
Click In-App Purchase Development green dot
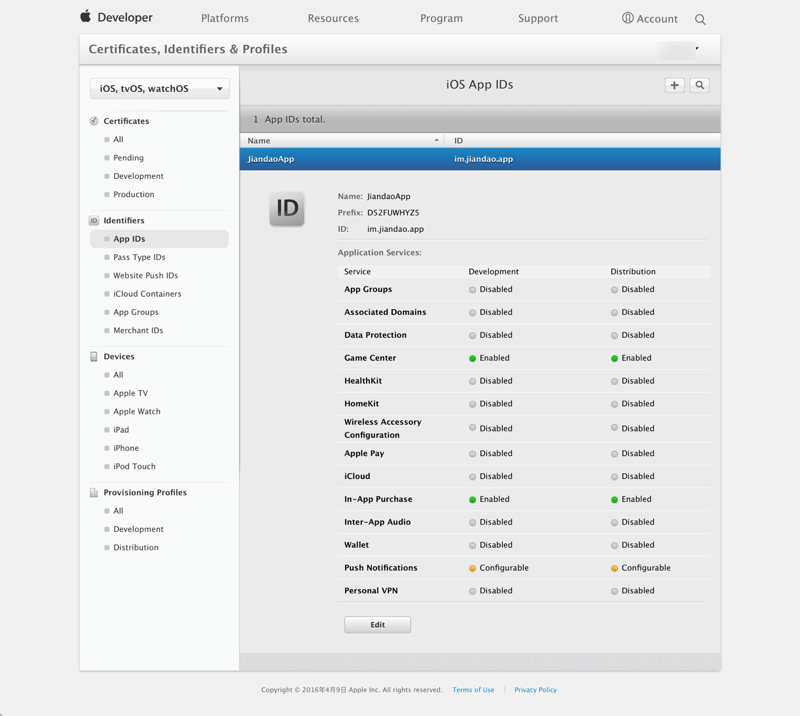(x=472, y=500)
